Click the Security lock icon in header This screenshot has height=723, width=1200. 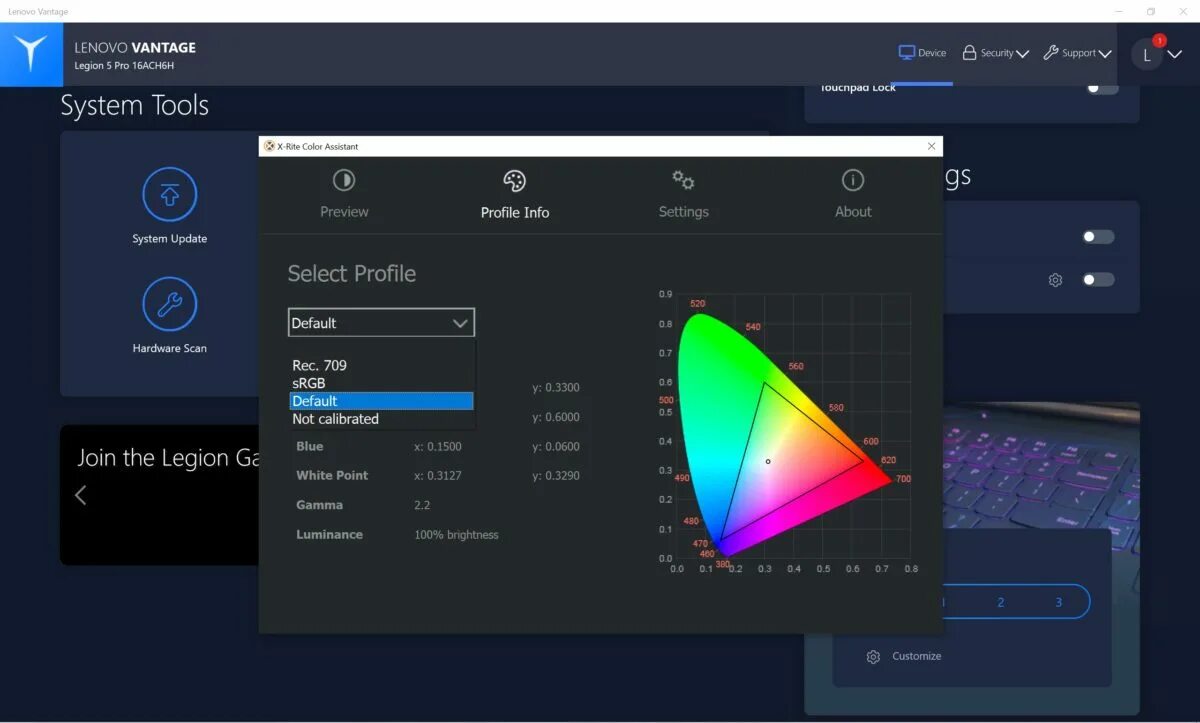click(x=969, y=53)
